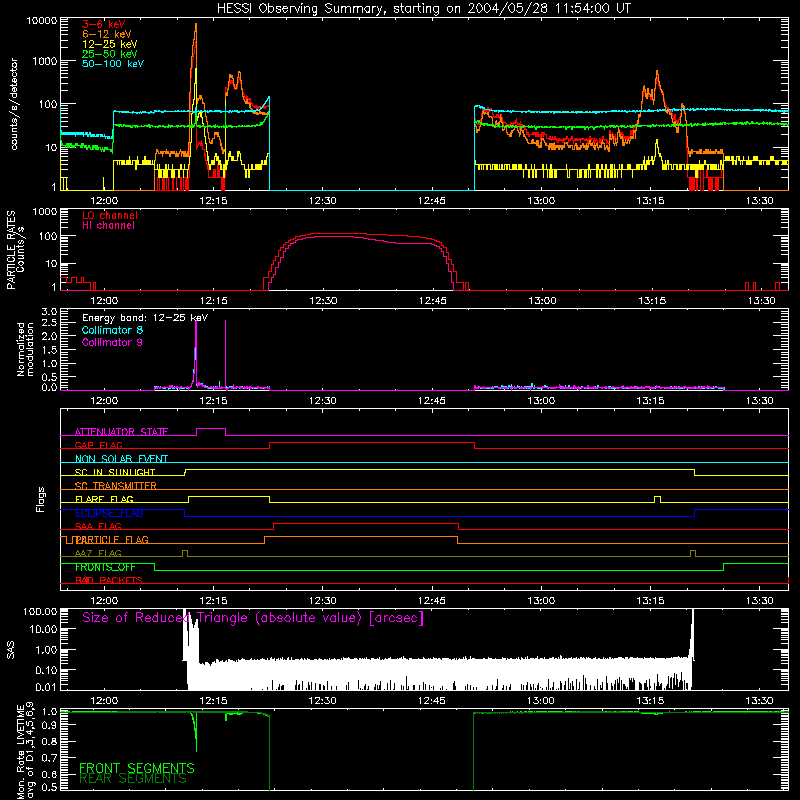800x800 pixels.
Task: Click the '100.00' tick on SAS axis
Action: coord(40,611)
